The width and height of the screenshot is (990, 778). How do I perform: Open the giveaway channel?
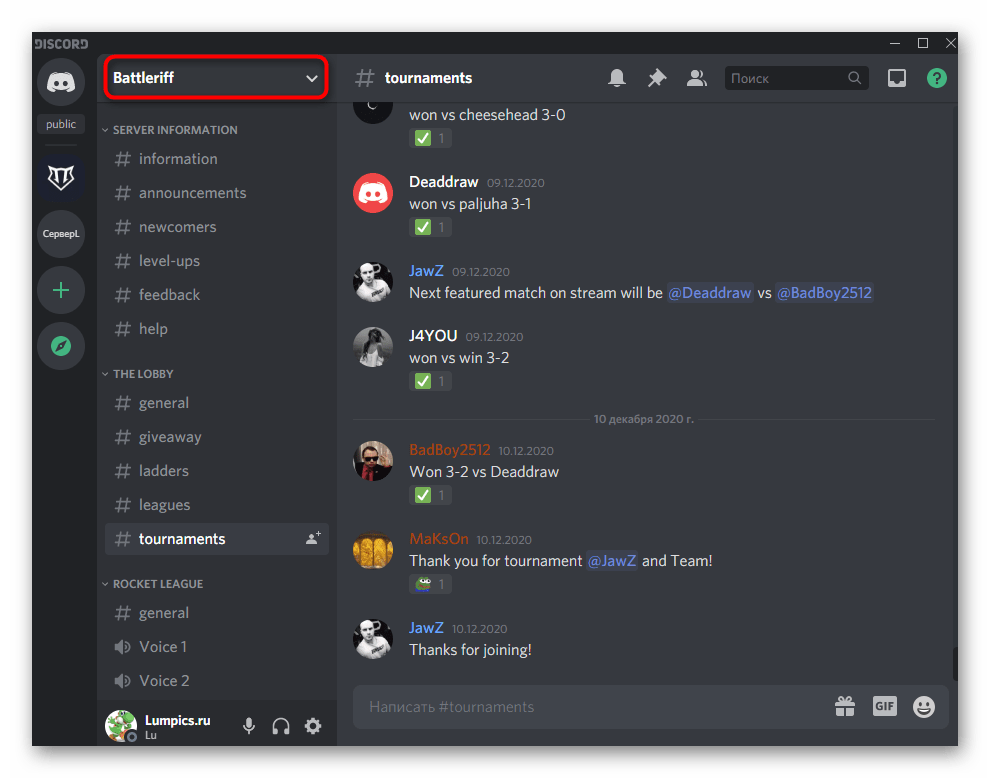pyautogui.click(x=217, y=436)
